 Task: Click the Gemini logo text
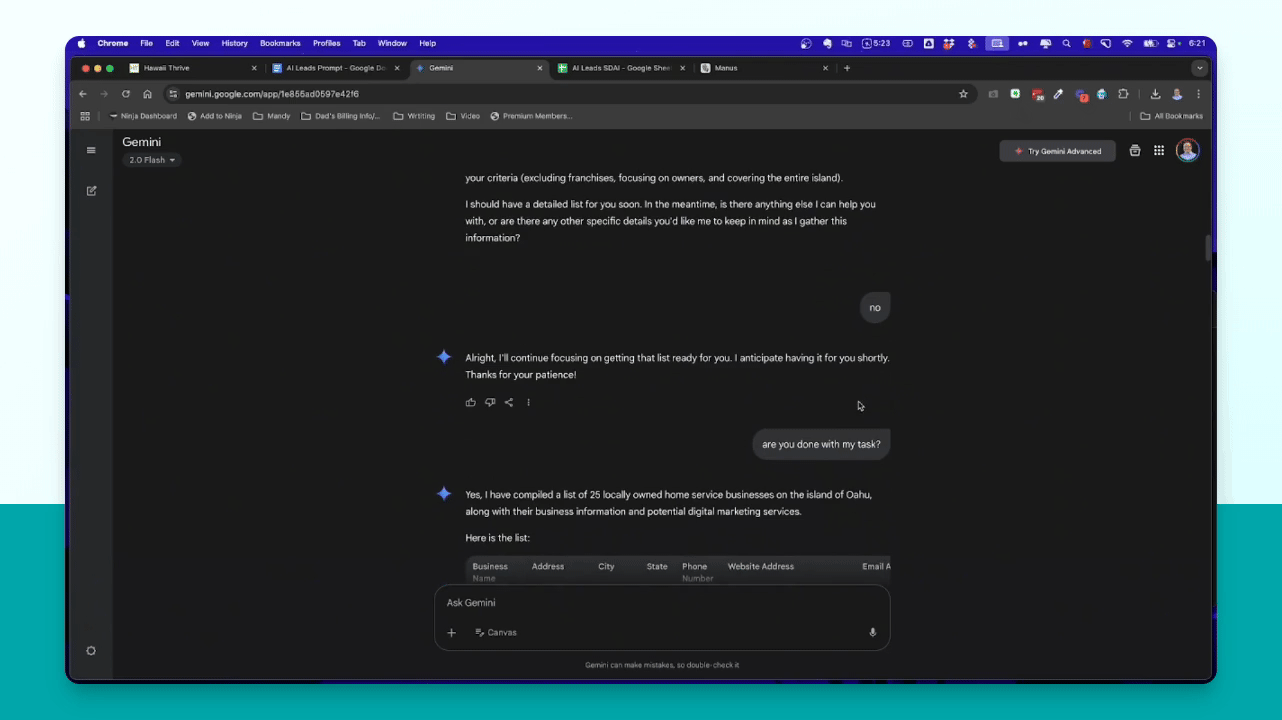[142, 142]
